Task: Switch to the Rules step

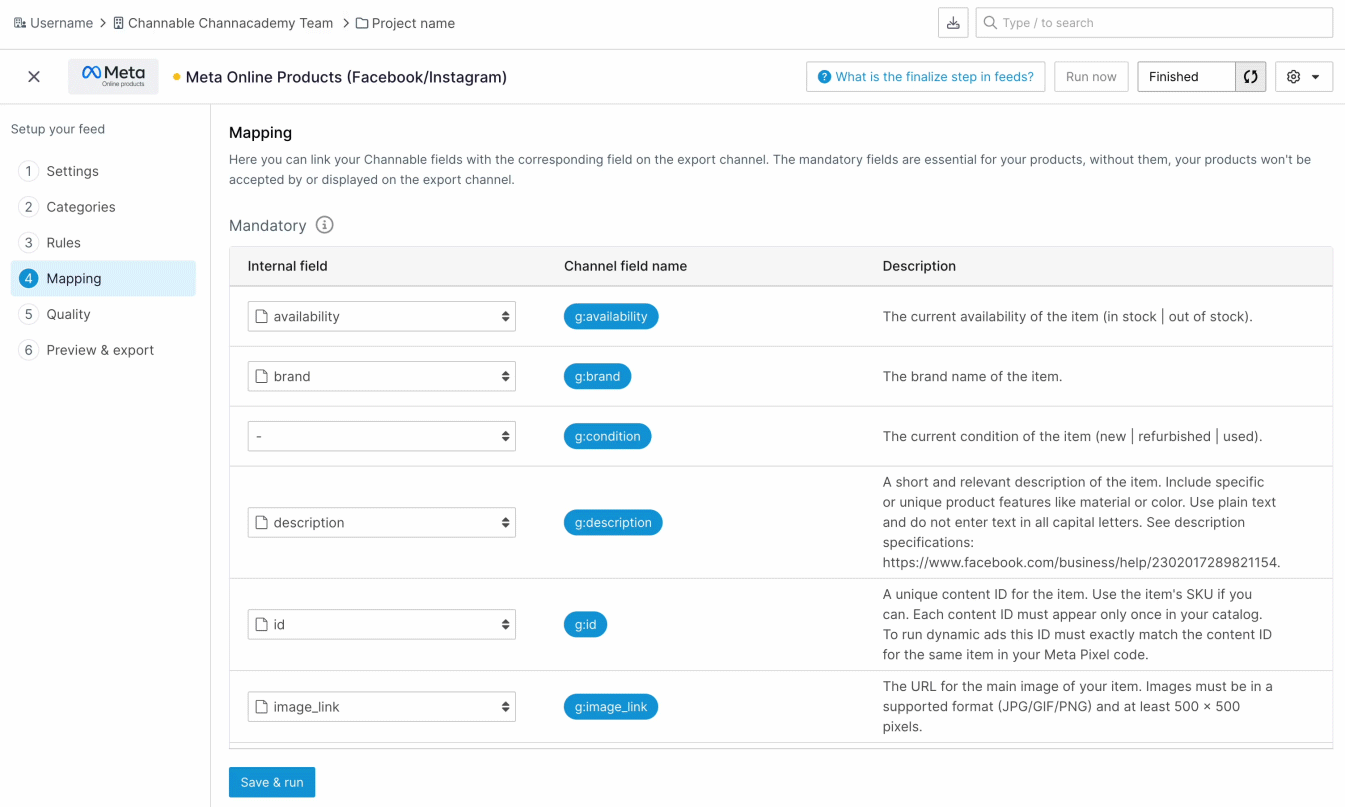Action: 63,243
